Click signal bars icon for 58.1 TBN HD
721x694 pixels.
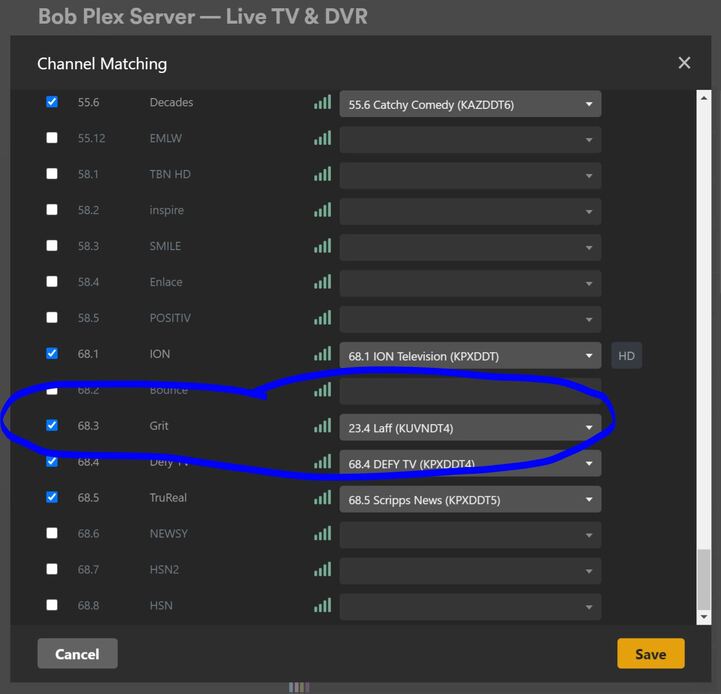point(322,174)
